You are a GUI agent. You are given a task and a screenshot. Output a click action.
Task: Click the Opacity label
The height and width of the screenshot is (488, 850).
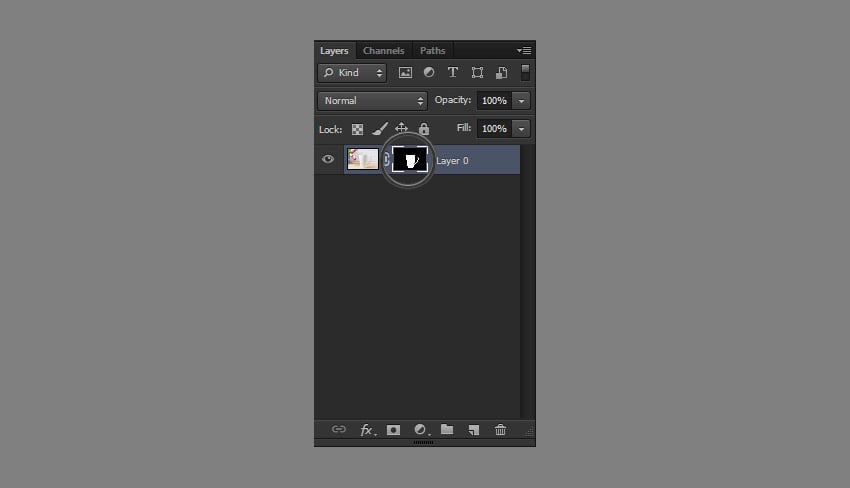pyautogui.click(x=453, y=100)
